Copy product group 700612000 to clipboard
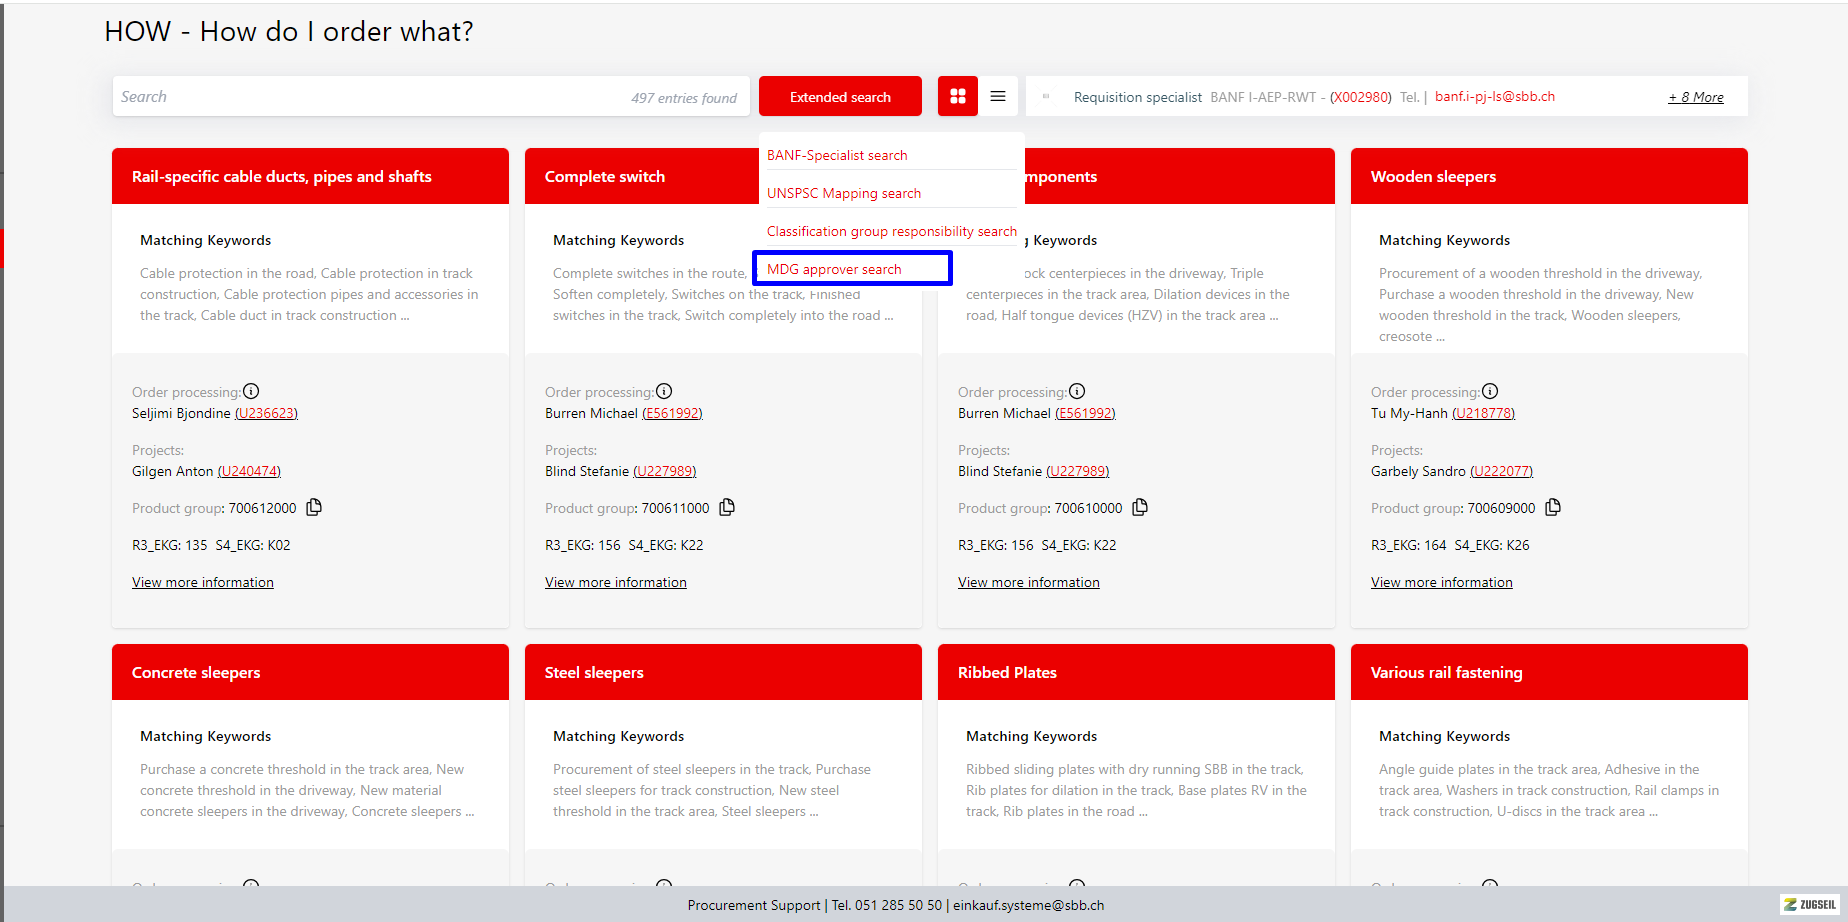This screenshot has width=1848, height=922. (x=314, y=507)
